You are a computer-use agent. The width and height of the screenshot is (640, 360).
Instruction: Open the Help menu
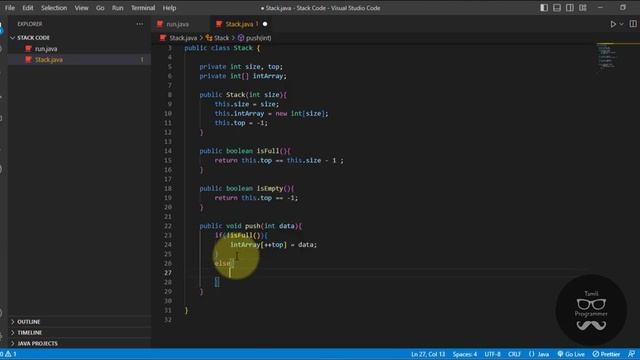(x=169, y=8)
